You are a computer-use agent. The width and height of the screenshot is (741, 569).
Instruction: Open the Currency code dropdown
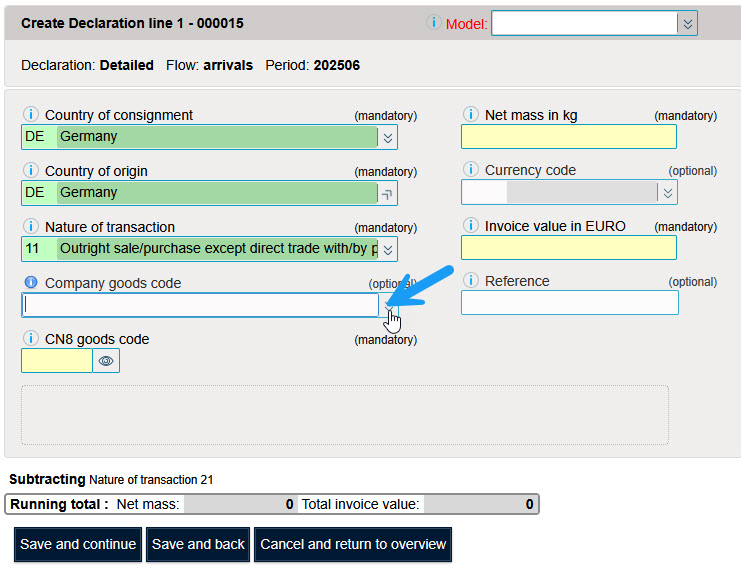tap(667, 192)
